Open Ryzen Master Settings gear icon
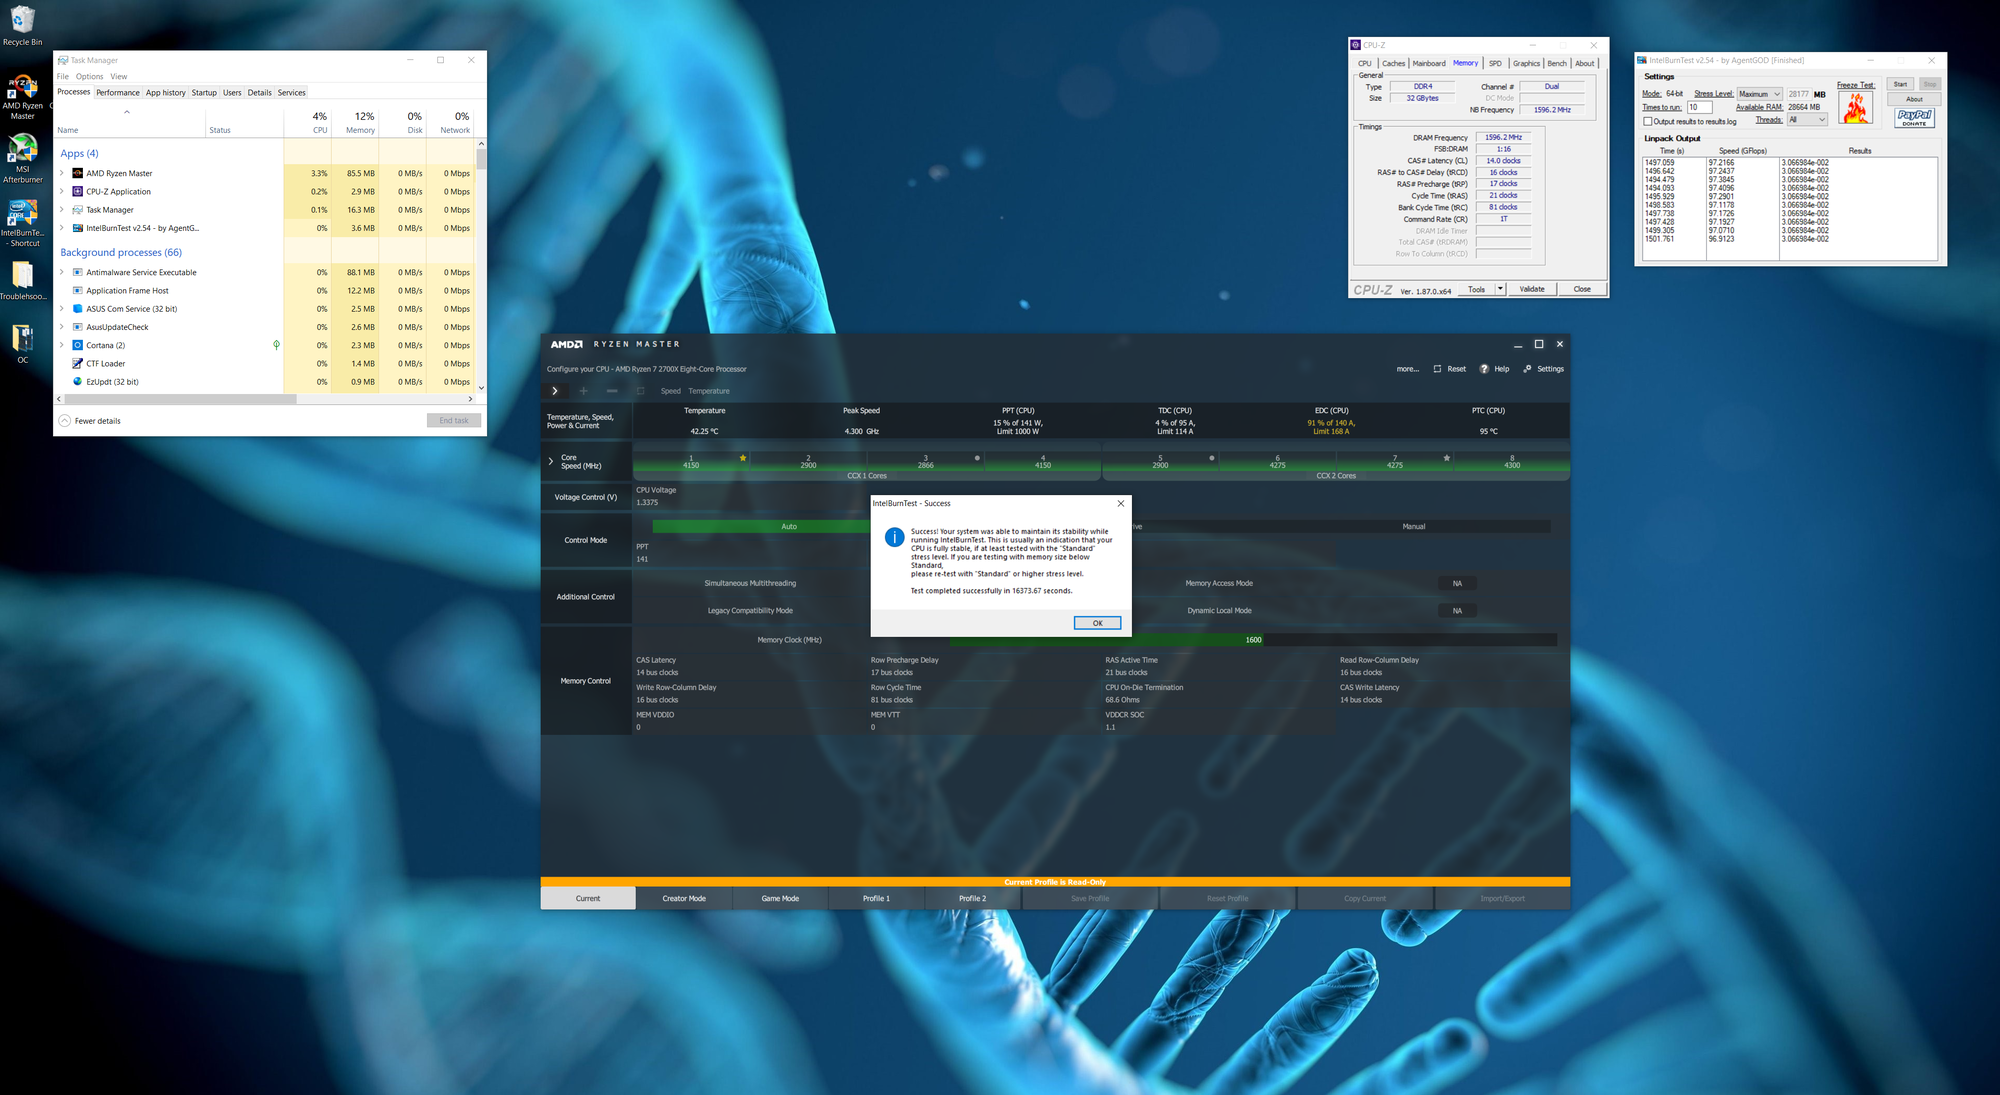The height and width of the screenshot is (1095, 2000). pos(1527,369)
